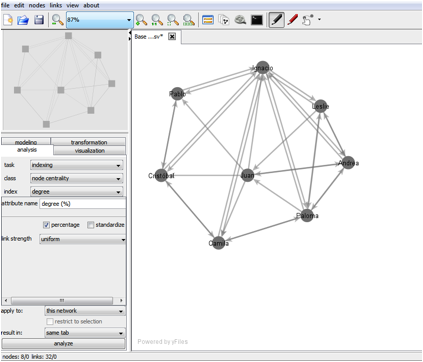423x362 pixels.
Task: Select the black pencil edit tool
Action: pos(277,20)
